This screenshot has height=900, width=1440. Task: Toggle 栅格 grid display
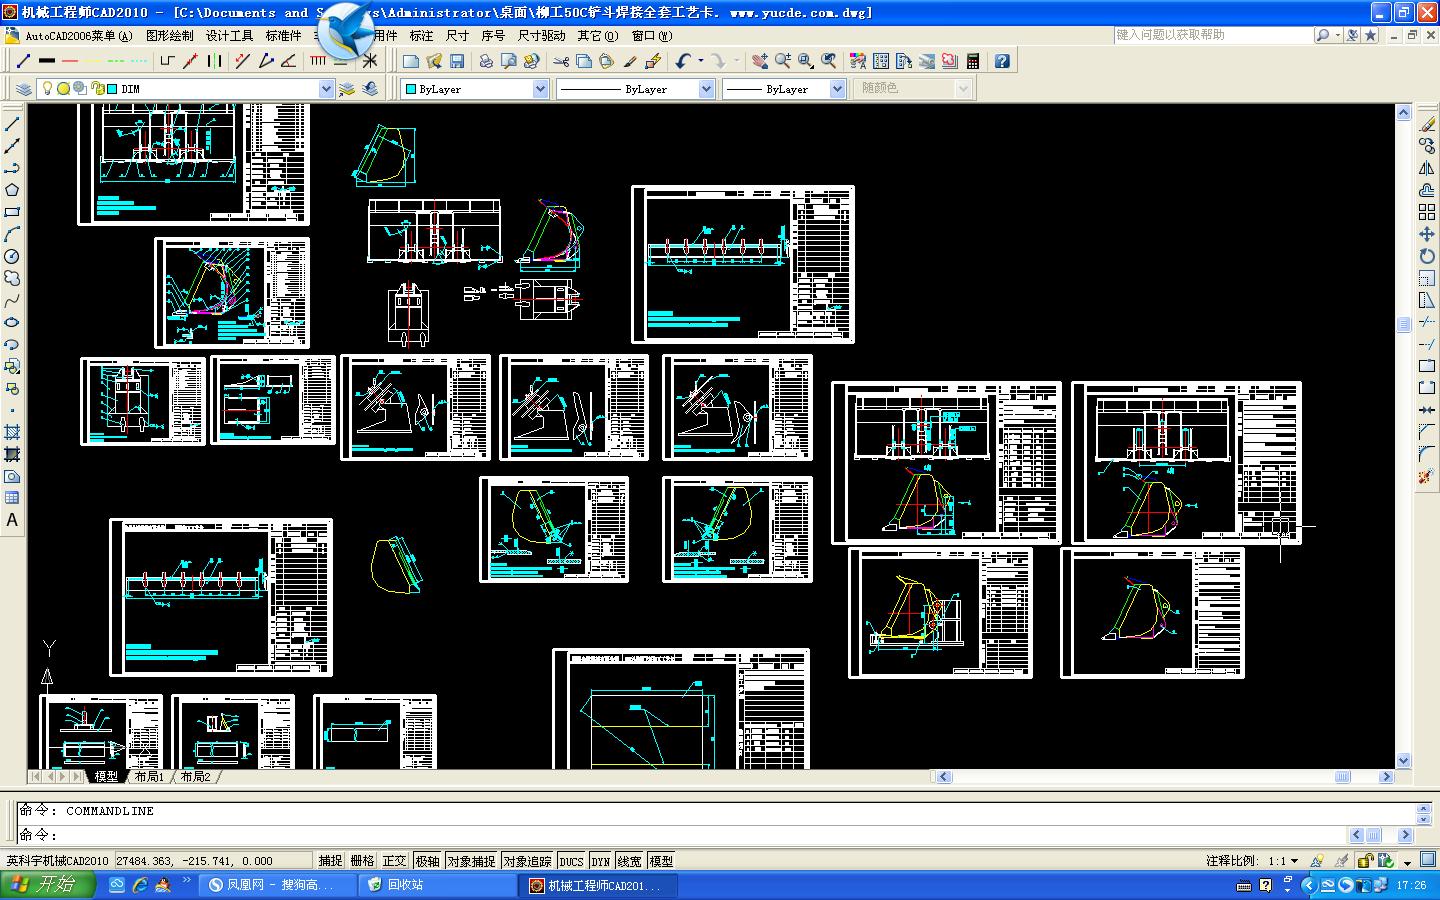coord(362,861)
